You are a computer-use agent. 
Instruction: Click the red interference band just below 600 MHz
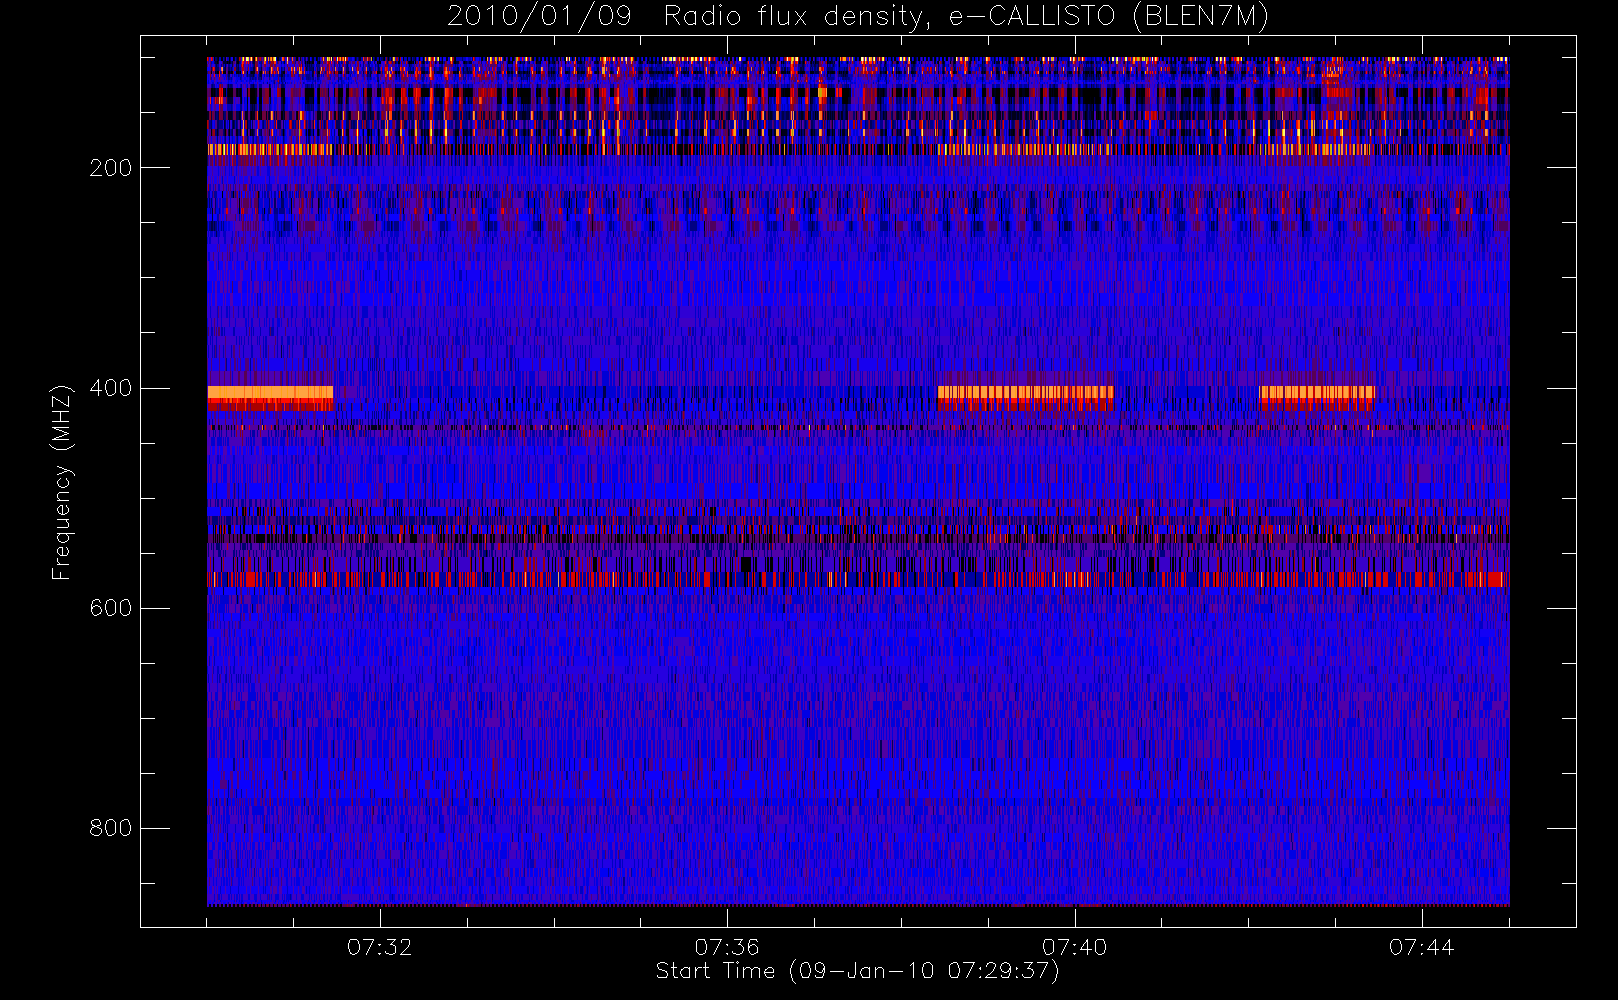pyautogui.click(x=858, y=579)
